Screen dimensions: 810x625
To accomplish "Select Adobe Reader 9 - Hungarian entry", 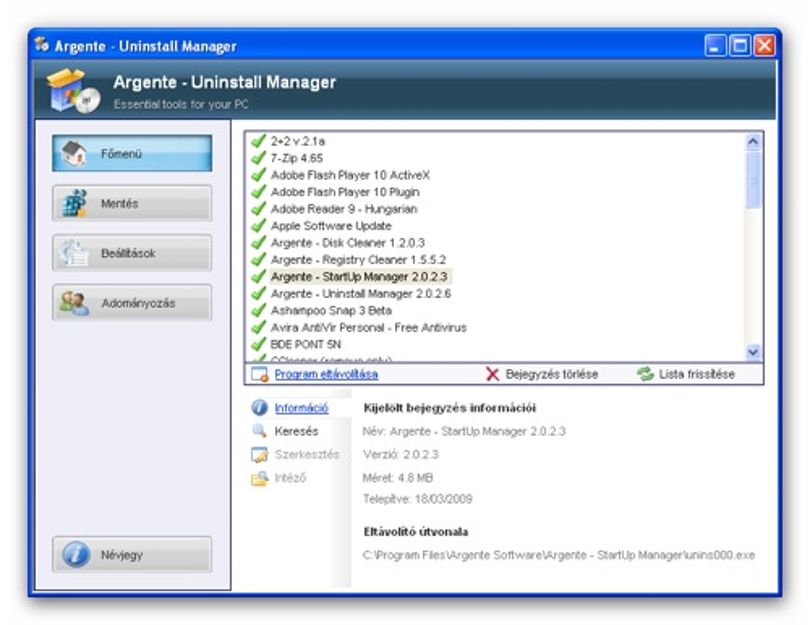I will [344, 209].
